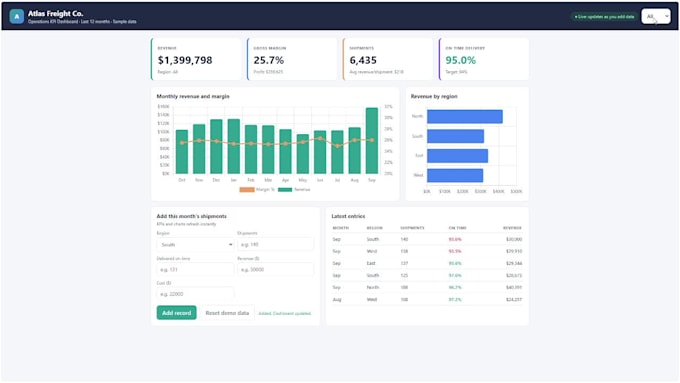Click the 'Add this month's shipments' heading
Viewport: 680px width, 383px height.
[x=192, y=216]
